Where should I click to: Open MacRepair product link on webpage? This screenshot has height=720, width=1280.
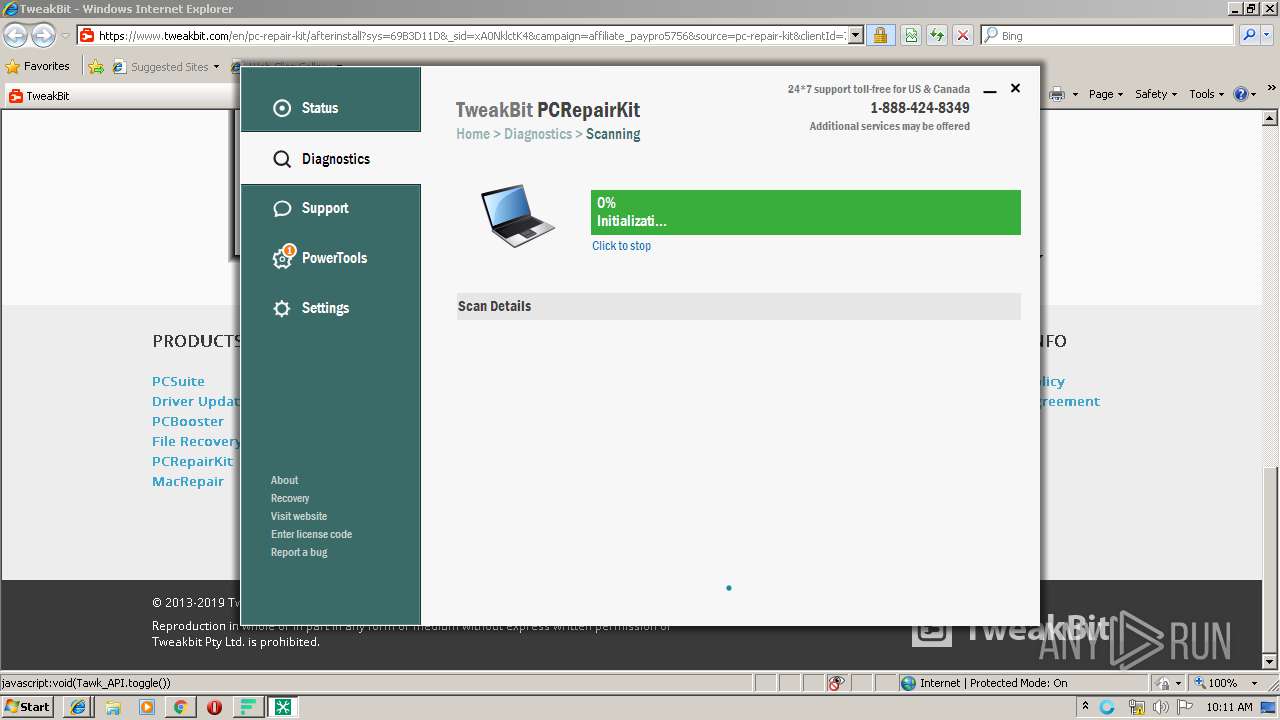point(188,481)
